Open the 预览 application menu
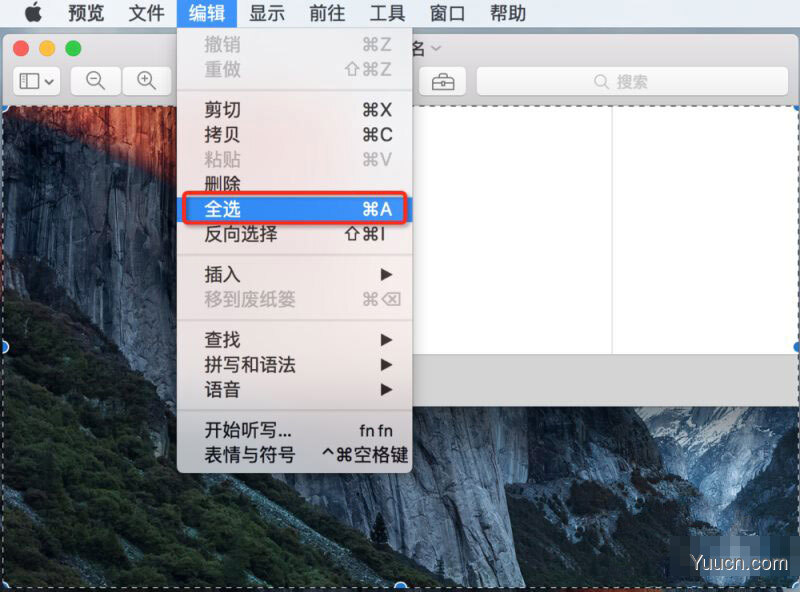The image size is (800, 592). tap(86, 13)
